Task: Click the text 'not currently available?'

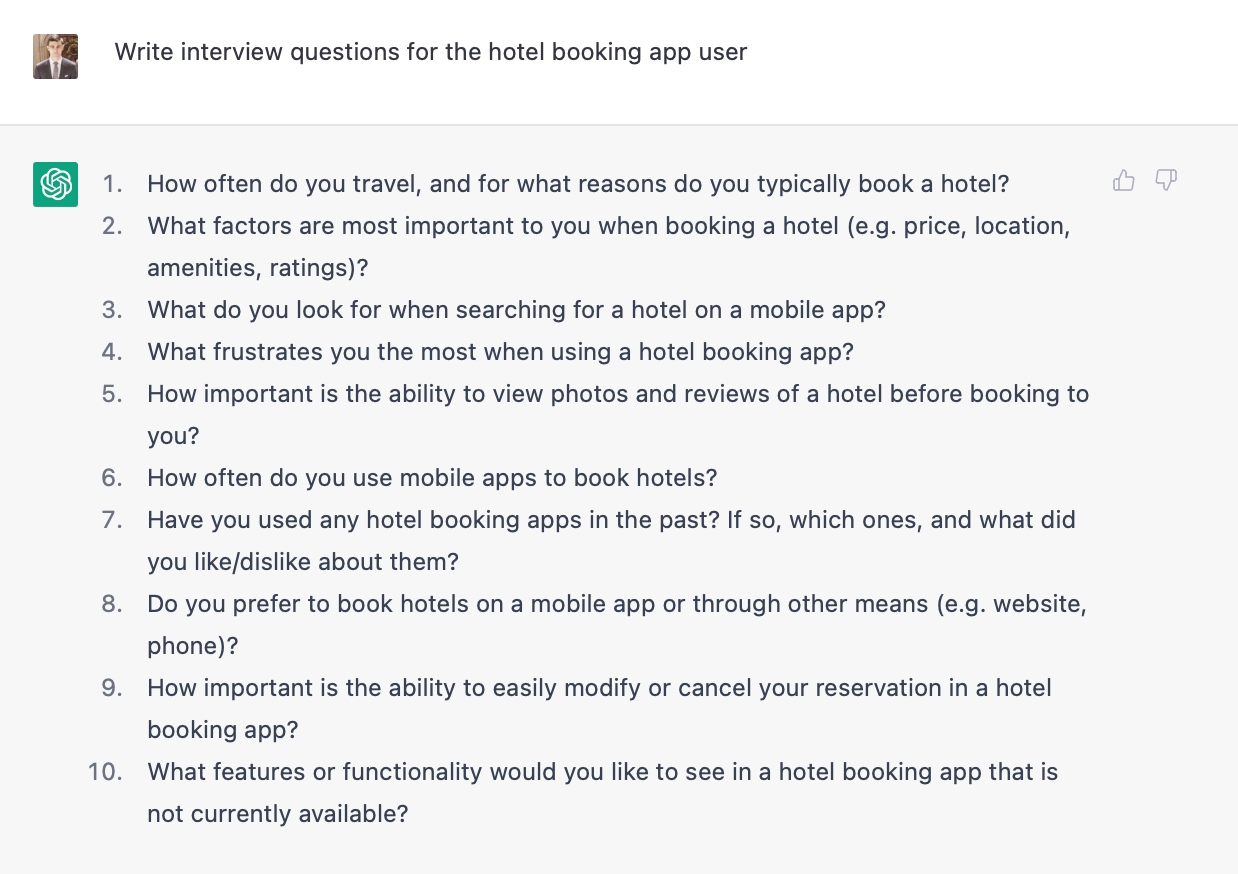Action: pos(278,814)
